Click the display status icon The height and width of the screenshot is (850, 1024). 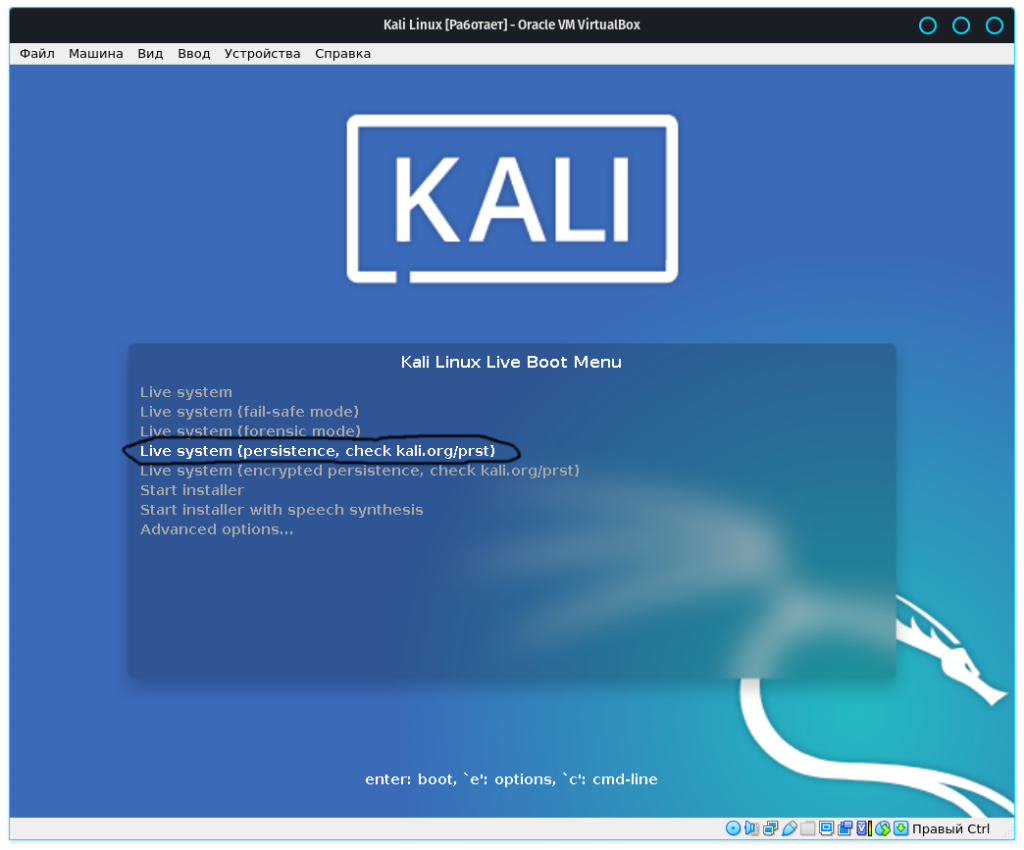(826, 828)
